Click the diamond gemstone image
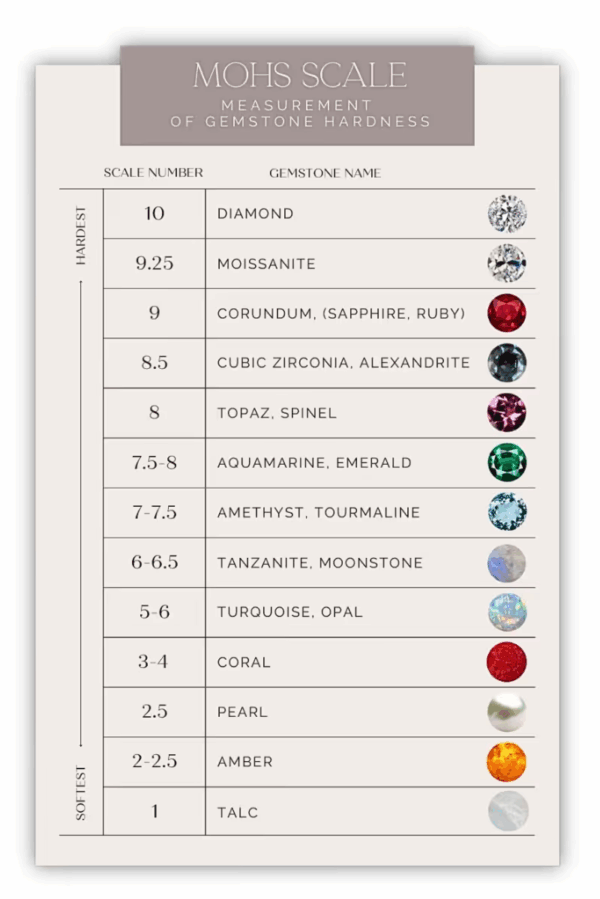The height and width of the screenshot is (899, 600). tap(507, 214)
